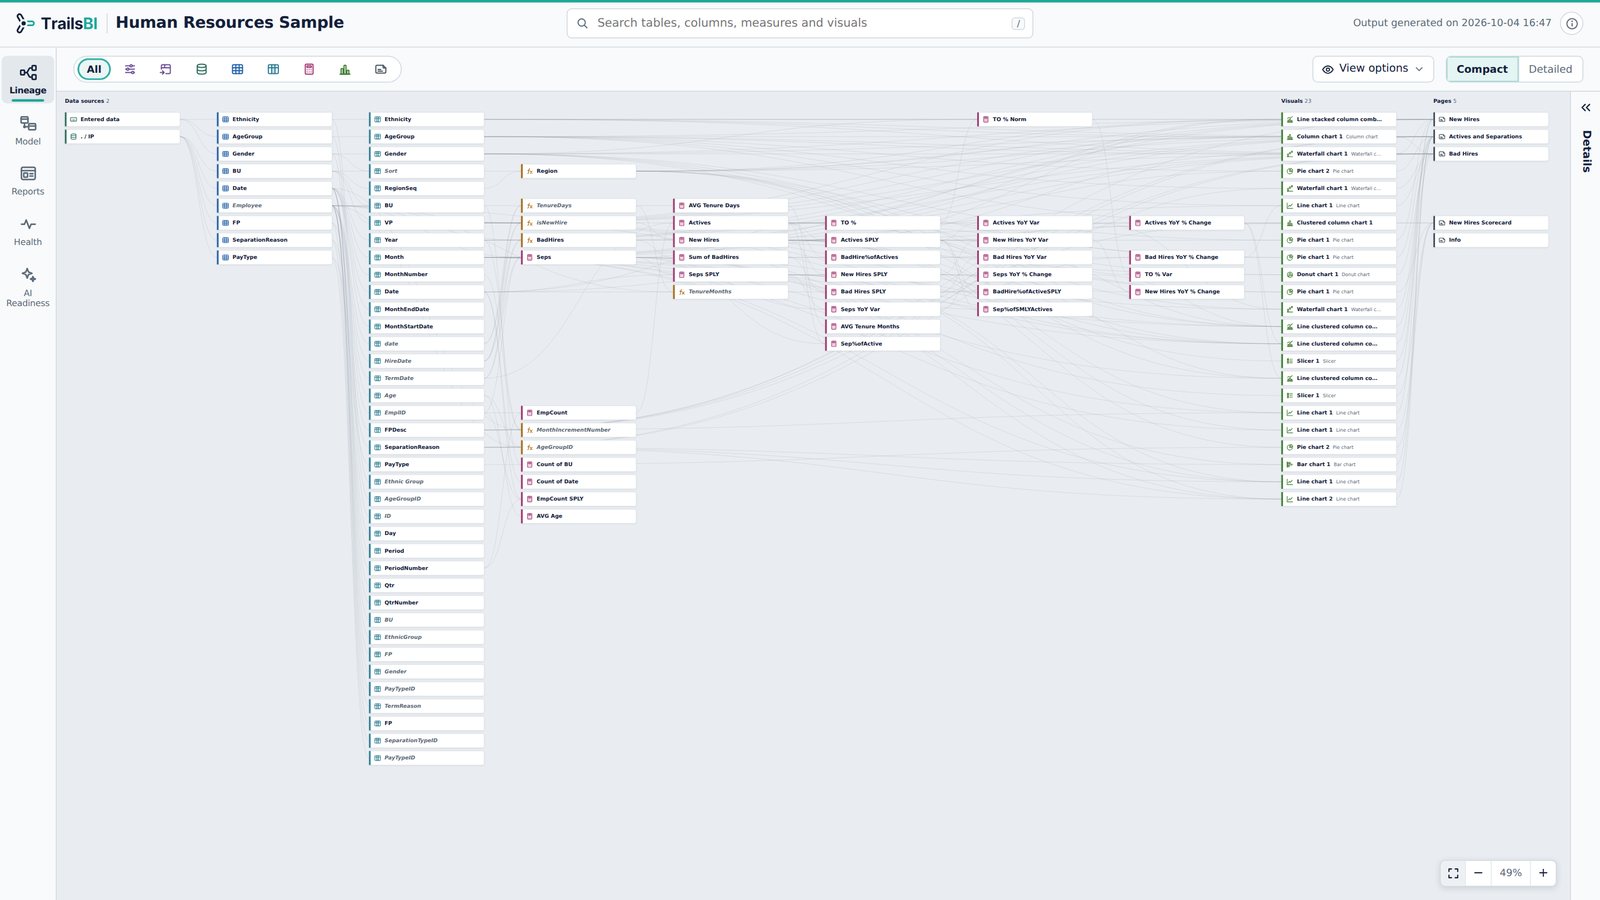This screenshot has width=1600, height=900.
Task: Select the Entered data source node
Action: 123,119
